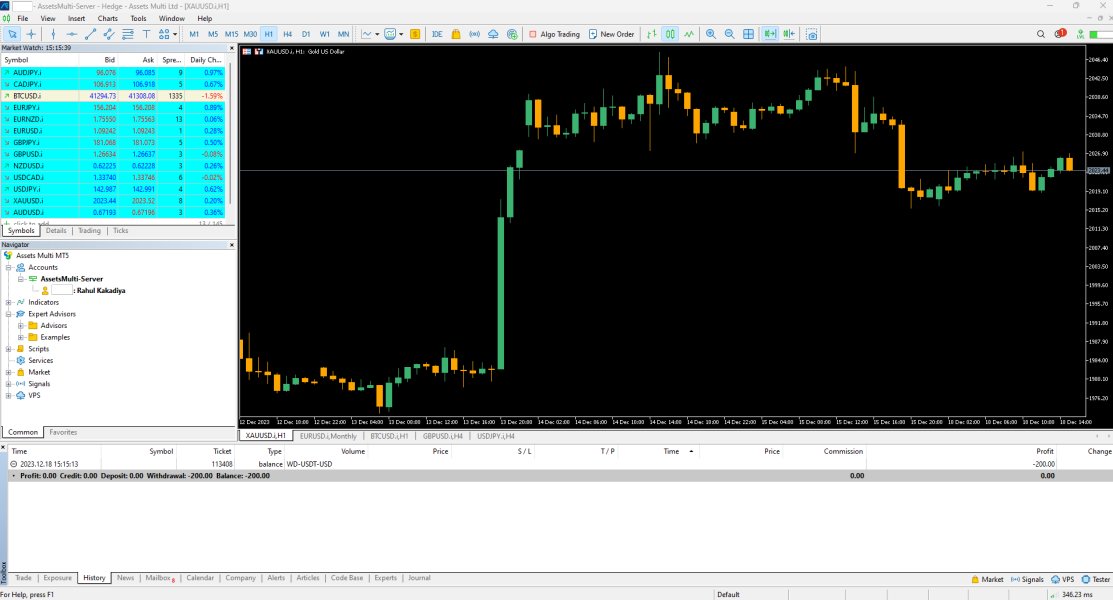Select the H1 timeframe button

click(x=268, y=34)
